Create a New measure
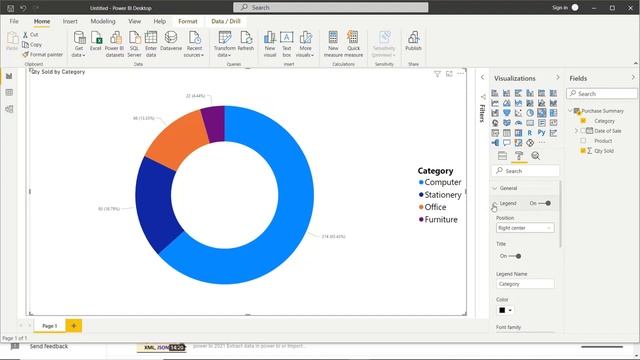The image size is (640, 360). click(333, 44)
